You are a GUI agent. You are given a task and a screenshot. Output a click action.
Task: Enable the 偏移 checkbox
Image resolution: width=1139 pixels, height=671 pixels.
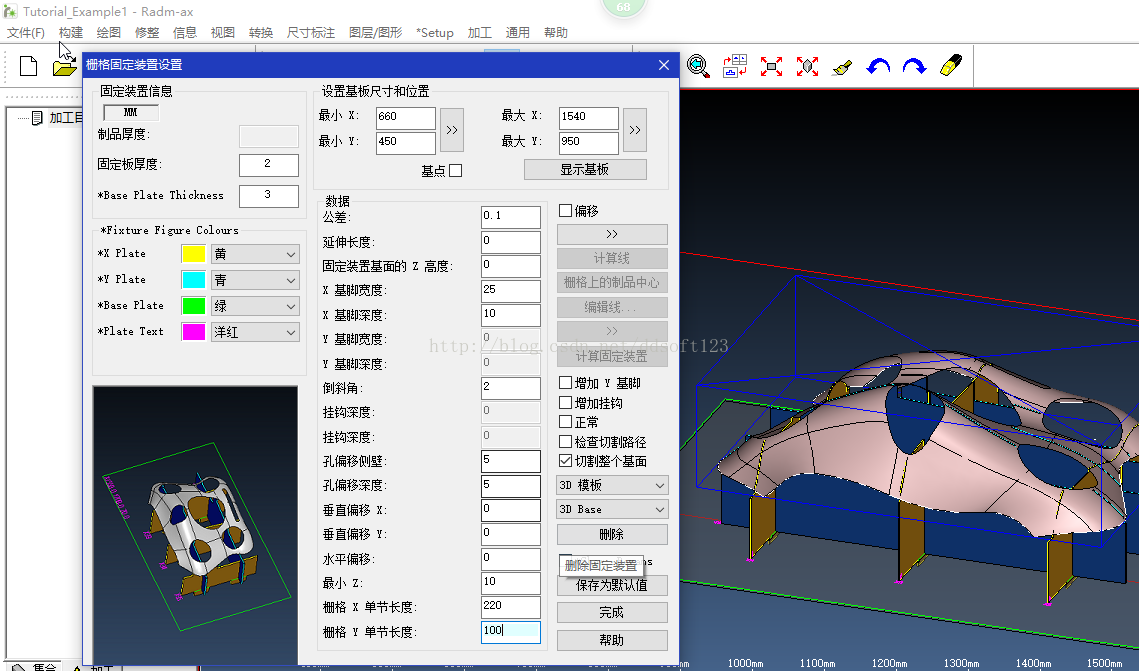tap(565, 211)
